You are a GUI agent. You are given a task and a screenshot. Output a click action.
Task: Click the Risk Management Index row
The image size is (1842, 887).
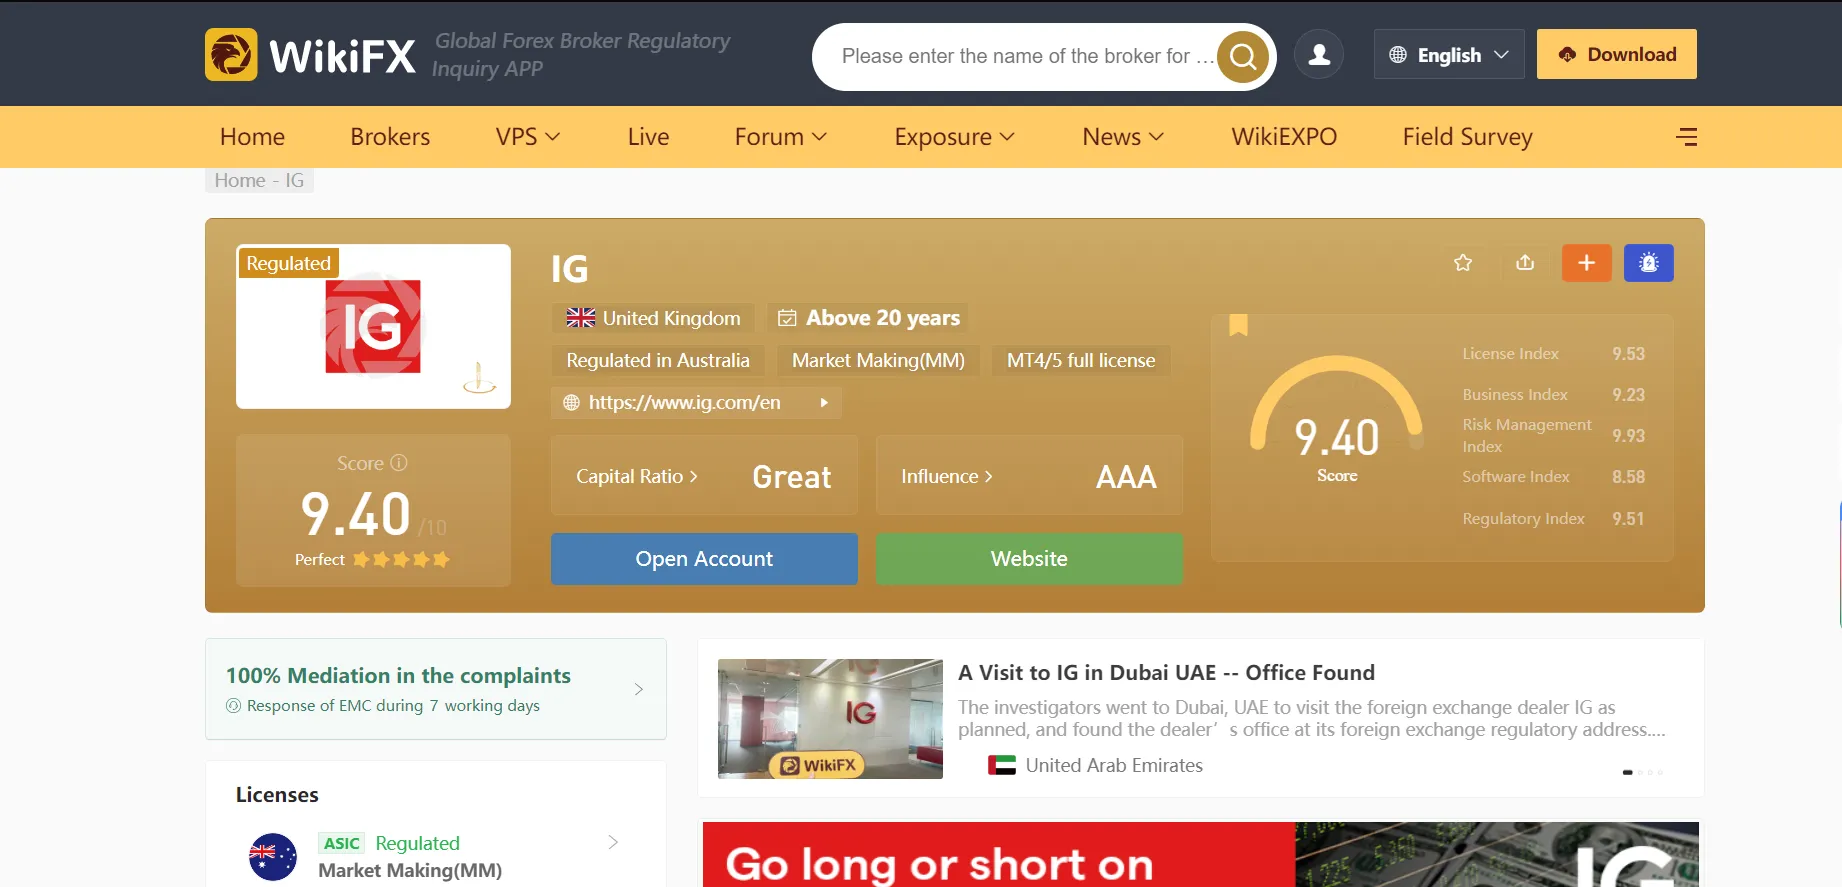click(x=1553, y=436)
